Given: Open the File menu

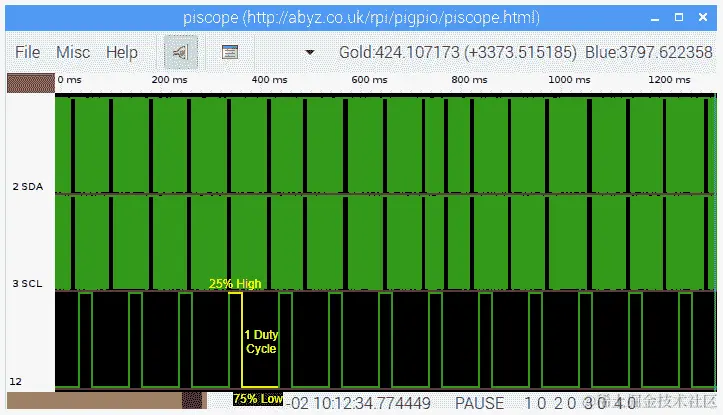Looking at the screenshot, I should (27, 52).
